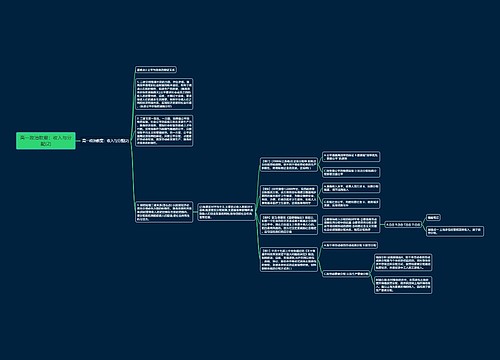The width and height of the screenshot is (500, 360).
Task: Select the A.①② B.③④ C.①④ D.②③ node
Action: click(403, 224)
